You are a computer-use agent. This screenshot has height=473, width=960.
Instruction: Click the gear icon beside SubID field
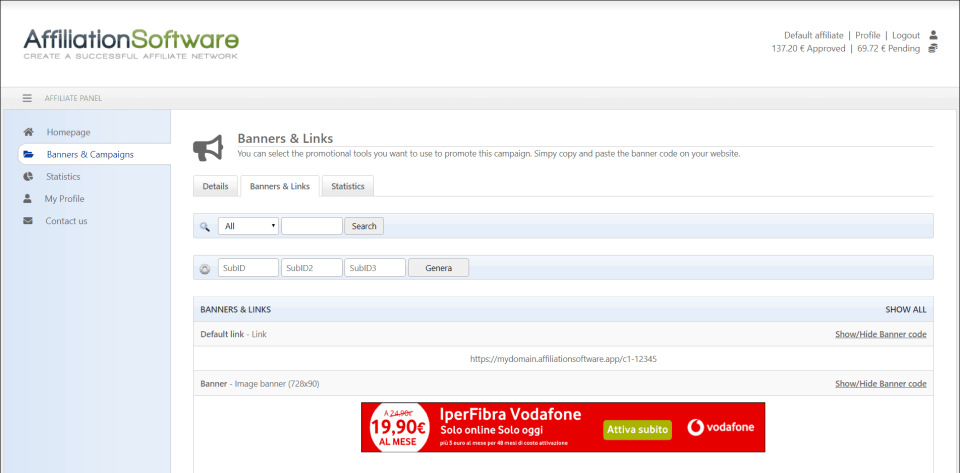[205, 268]
